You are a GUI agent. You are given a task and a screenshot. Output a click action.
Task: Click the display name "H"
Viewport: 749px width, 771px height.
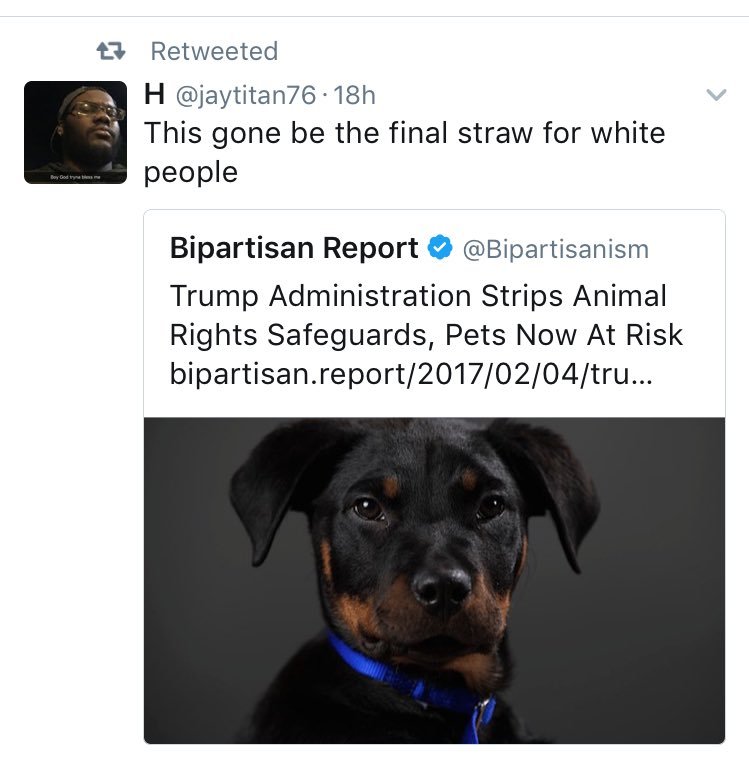pyautogui.click(x=155, y=97)
